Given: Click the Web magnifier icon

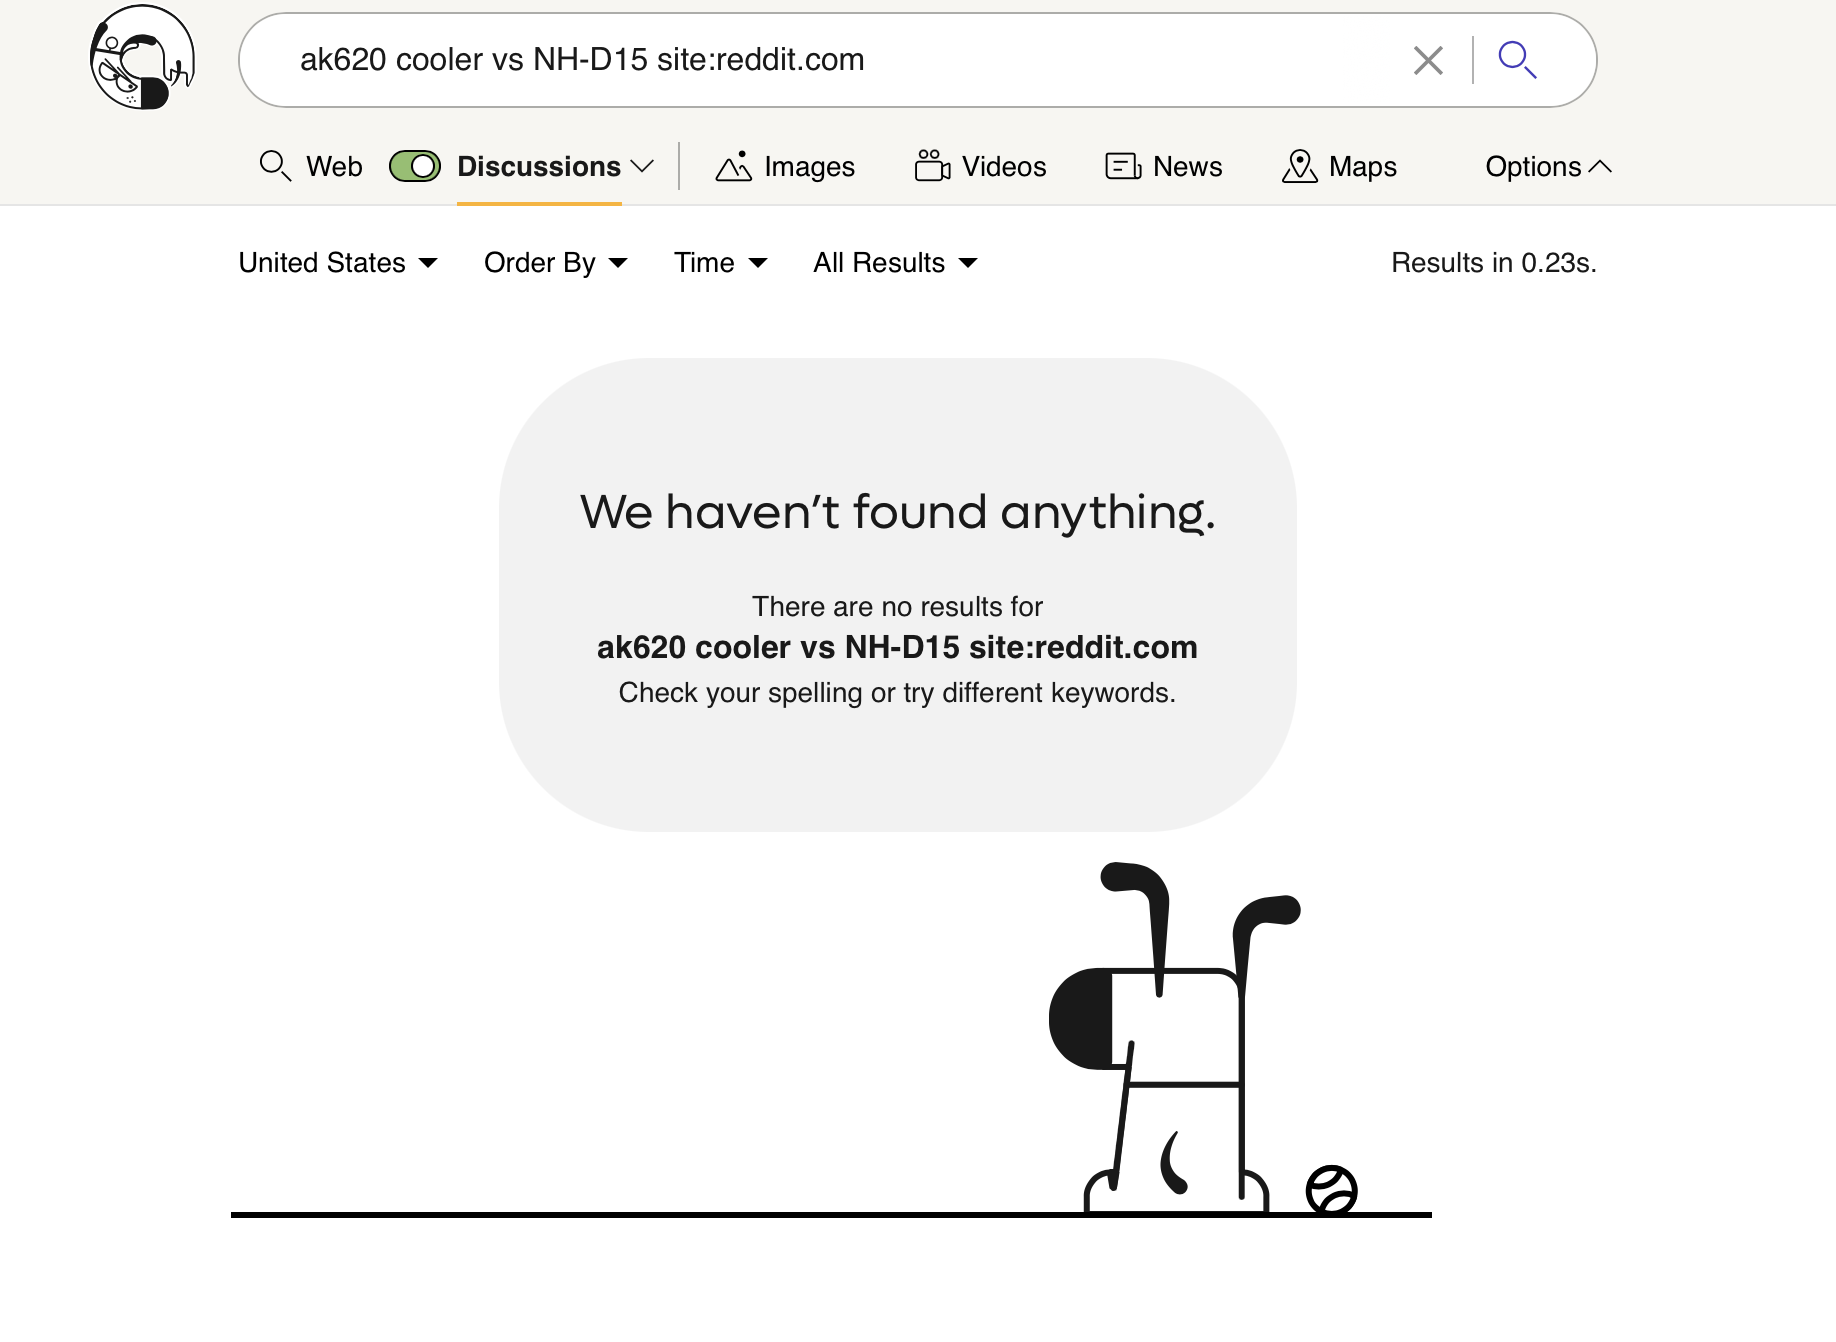Looking at the screenshot, I should (275, 166).
